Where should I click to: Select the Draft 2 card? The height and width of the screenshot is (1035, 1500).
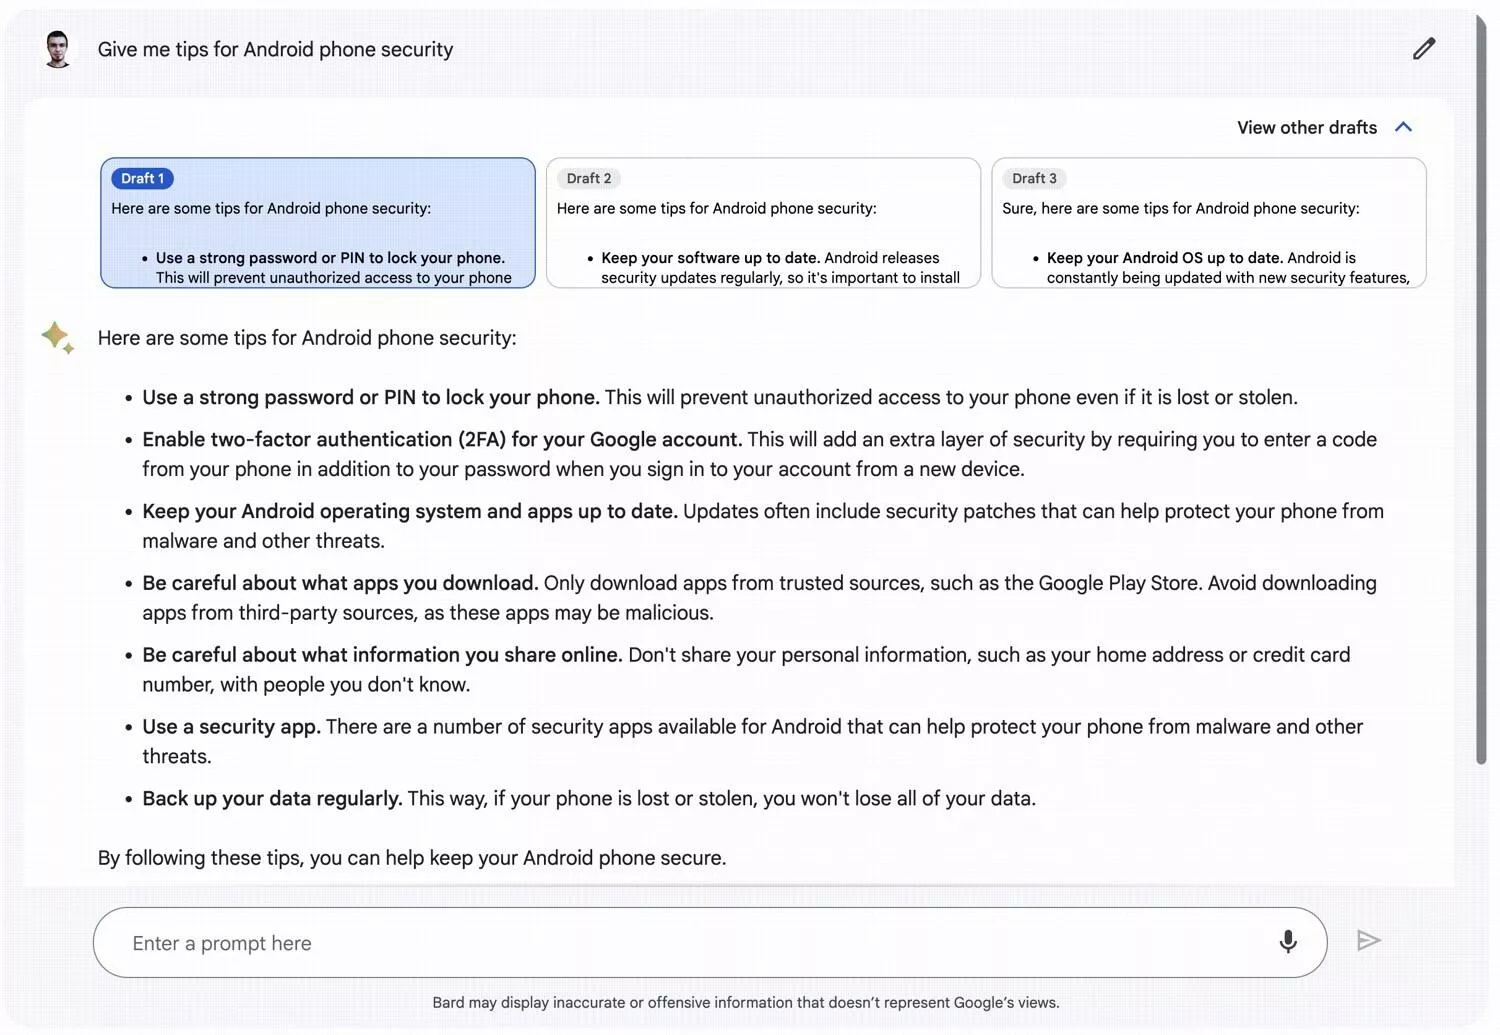tap(763, 222)
